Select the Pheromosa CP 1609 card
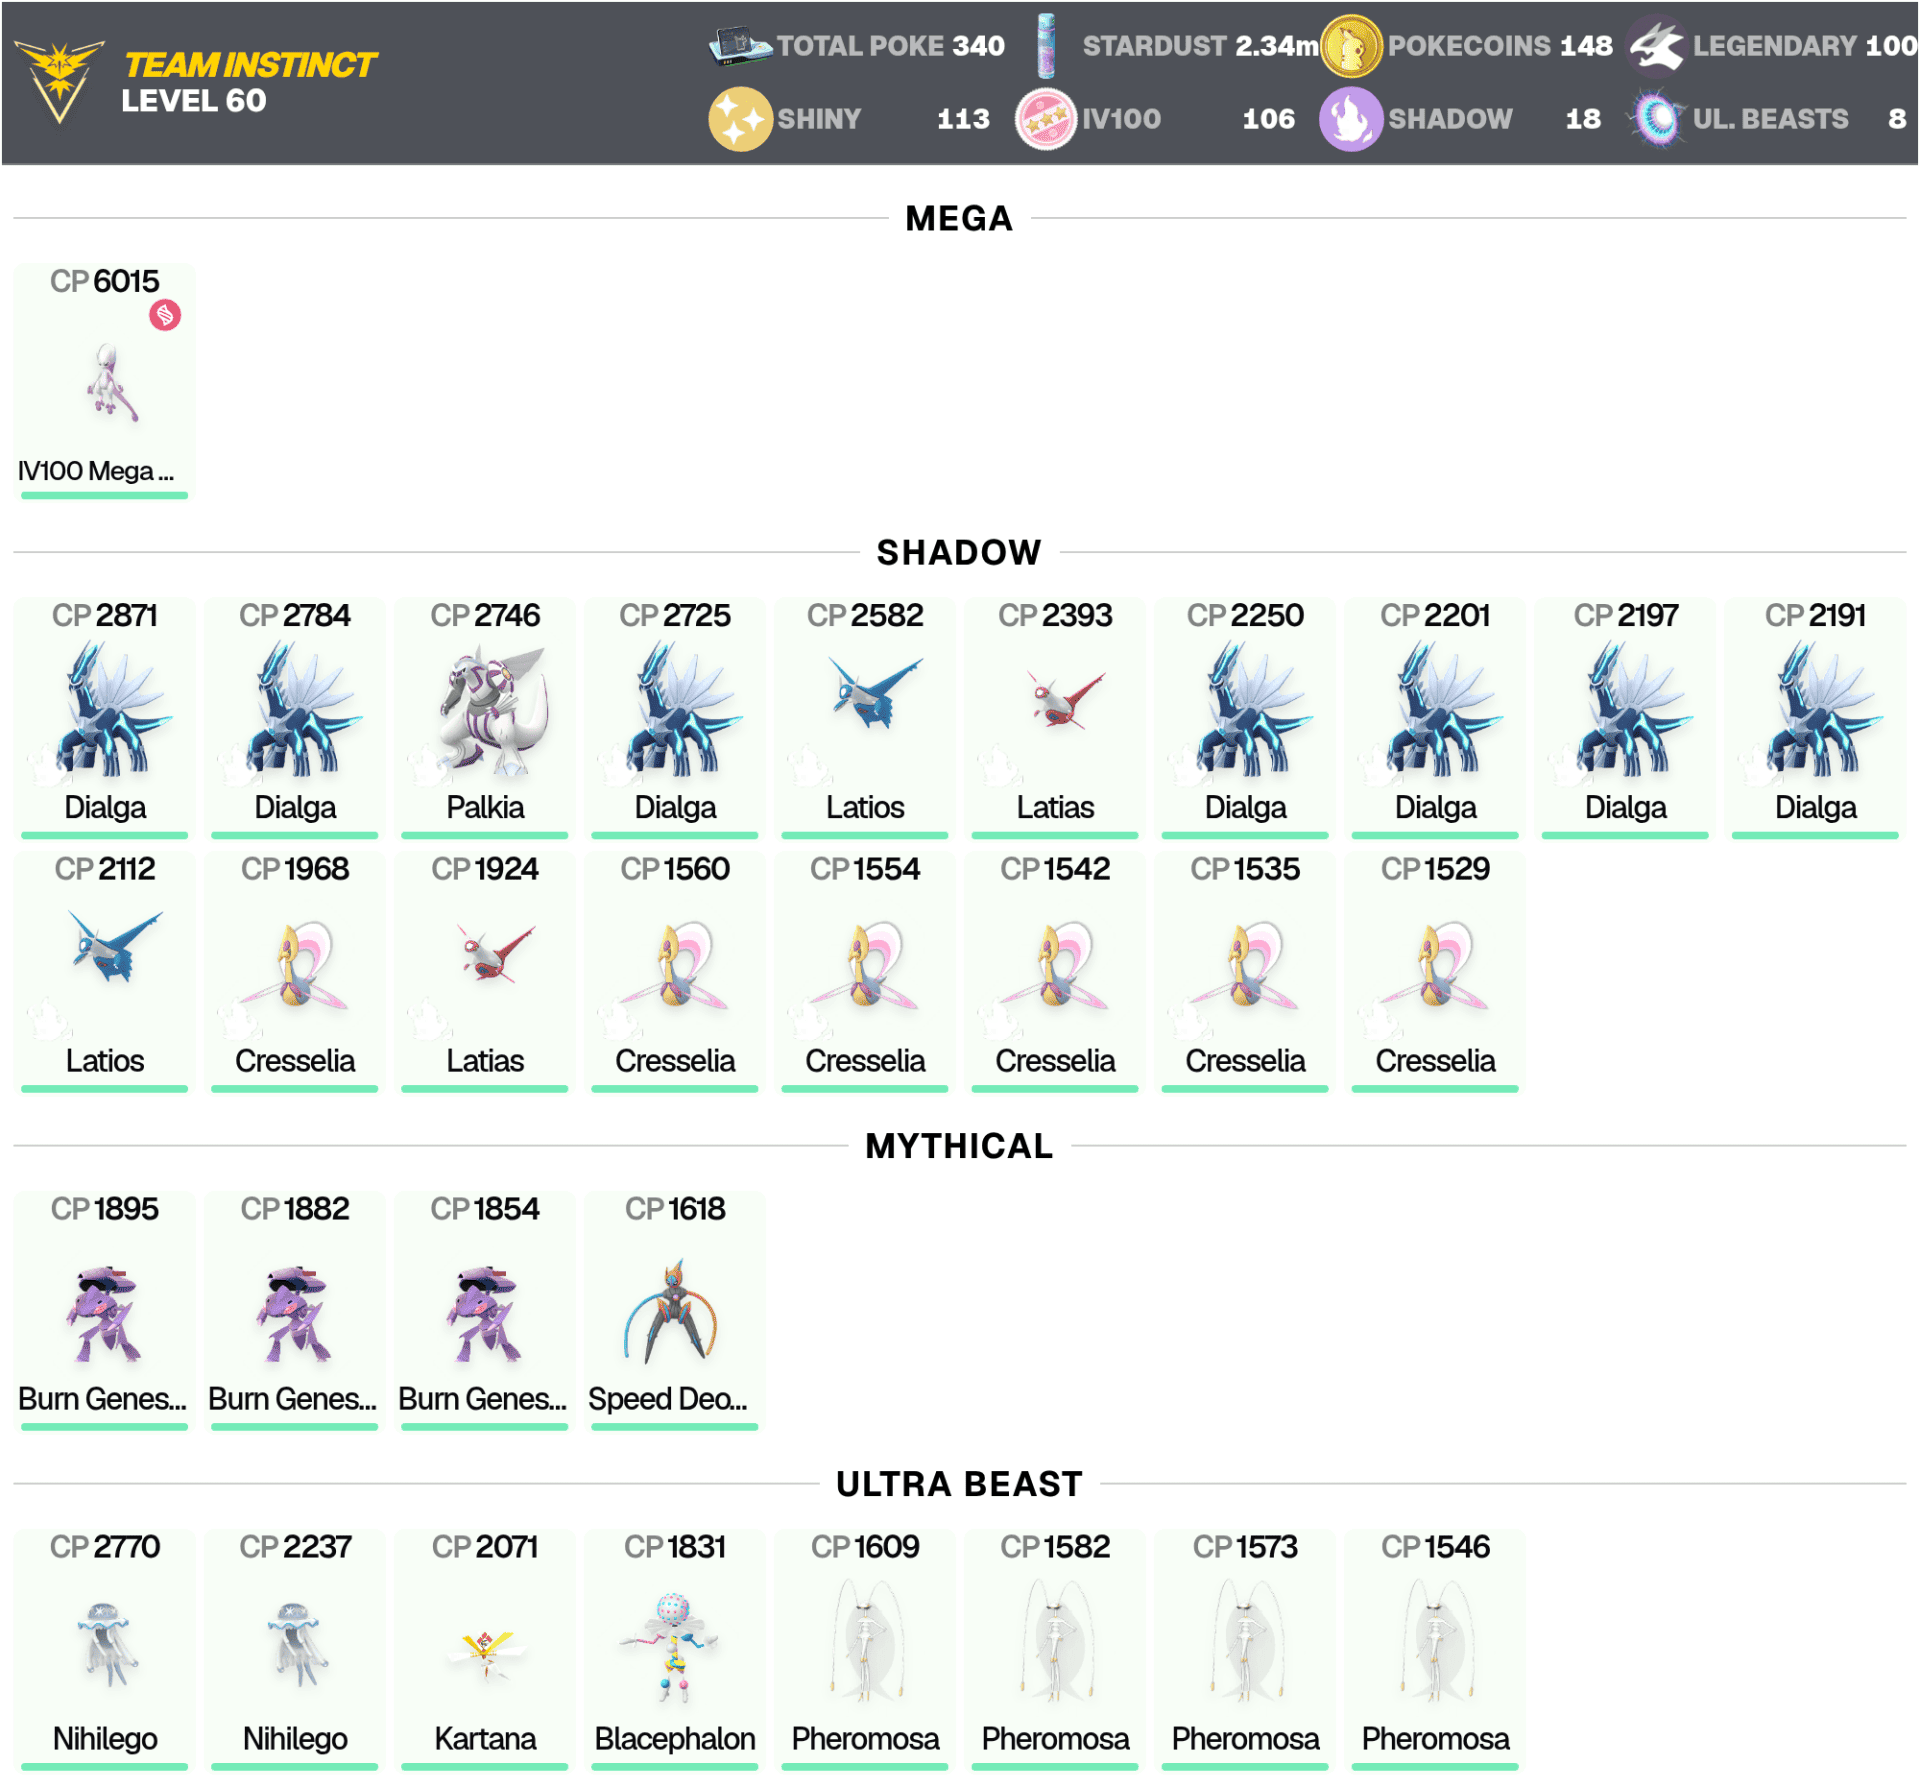The width and height of the screenshot is (1920, 1788). [864, 1650]
